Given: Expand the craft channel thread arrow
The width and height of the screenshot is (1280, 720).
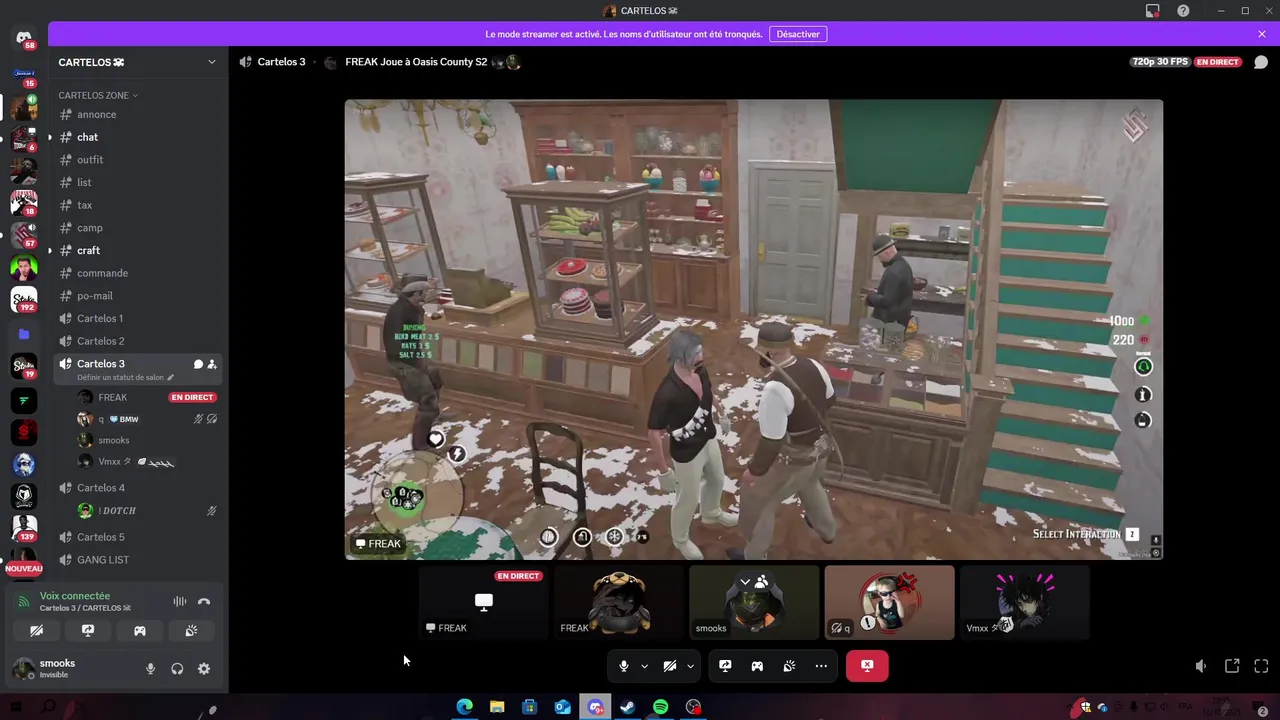Looking at the screenshot, I should click(50, 251).
